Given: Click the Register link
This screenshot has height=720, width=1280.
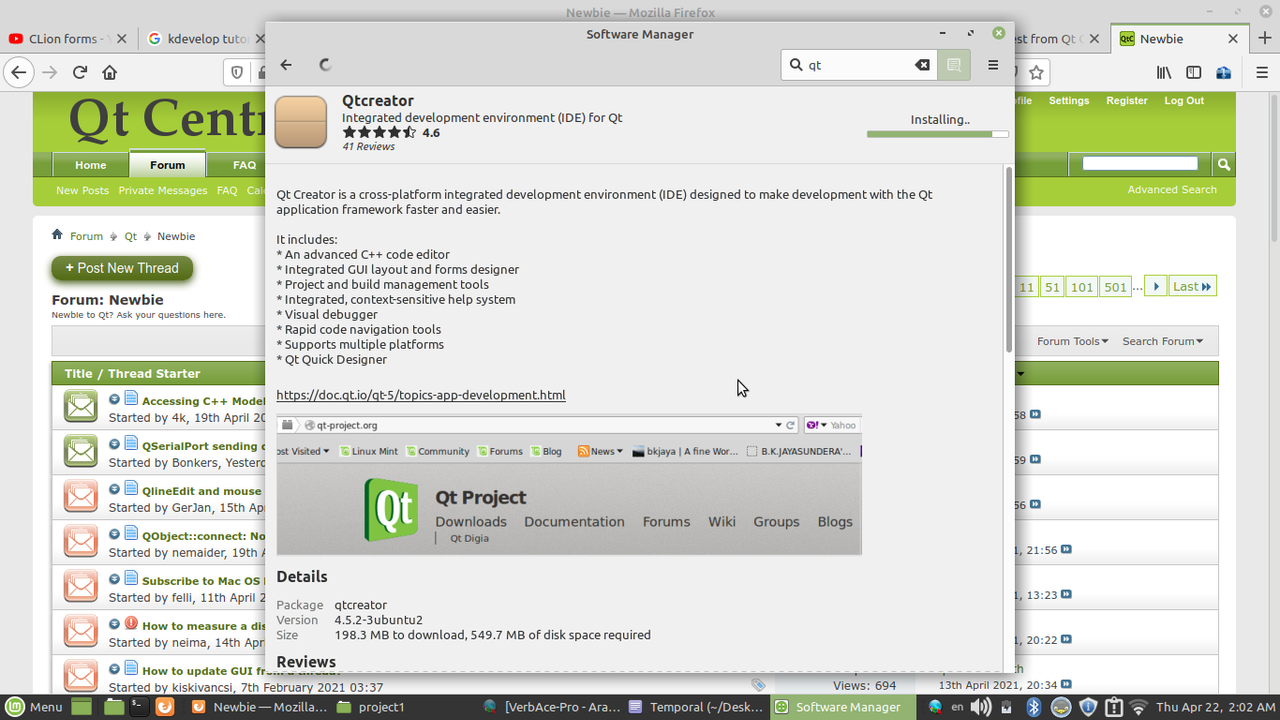Looking at the screenshot, I should pos(1127,101).
